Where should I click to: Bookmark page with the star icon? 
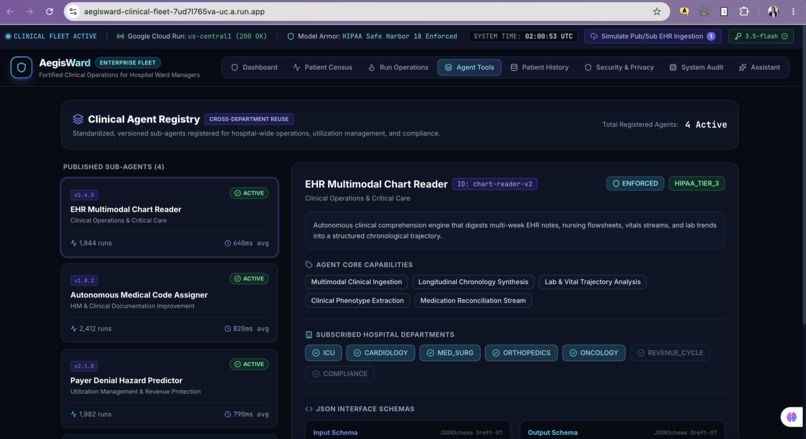click(x=656, y=11)
